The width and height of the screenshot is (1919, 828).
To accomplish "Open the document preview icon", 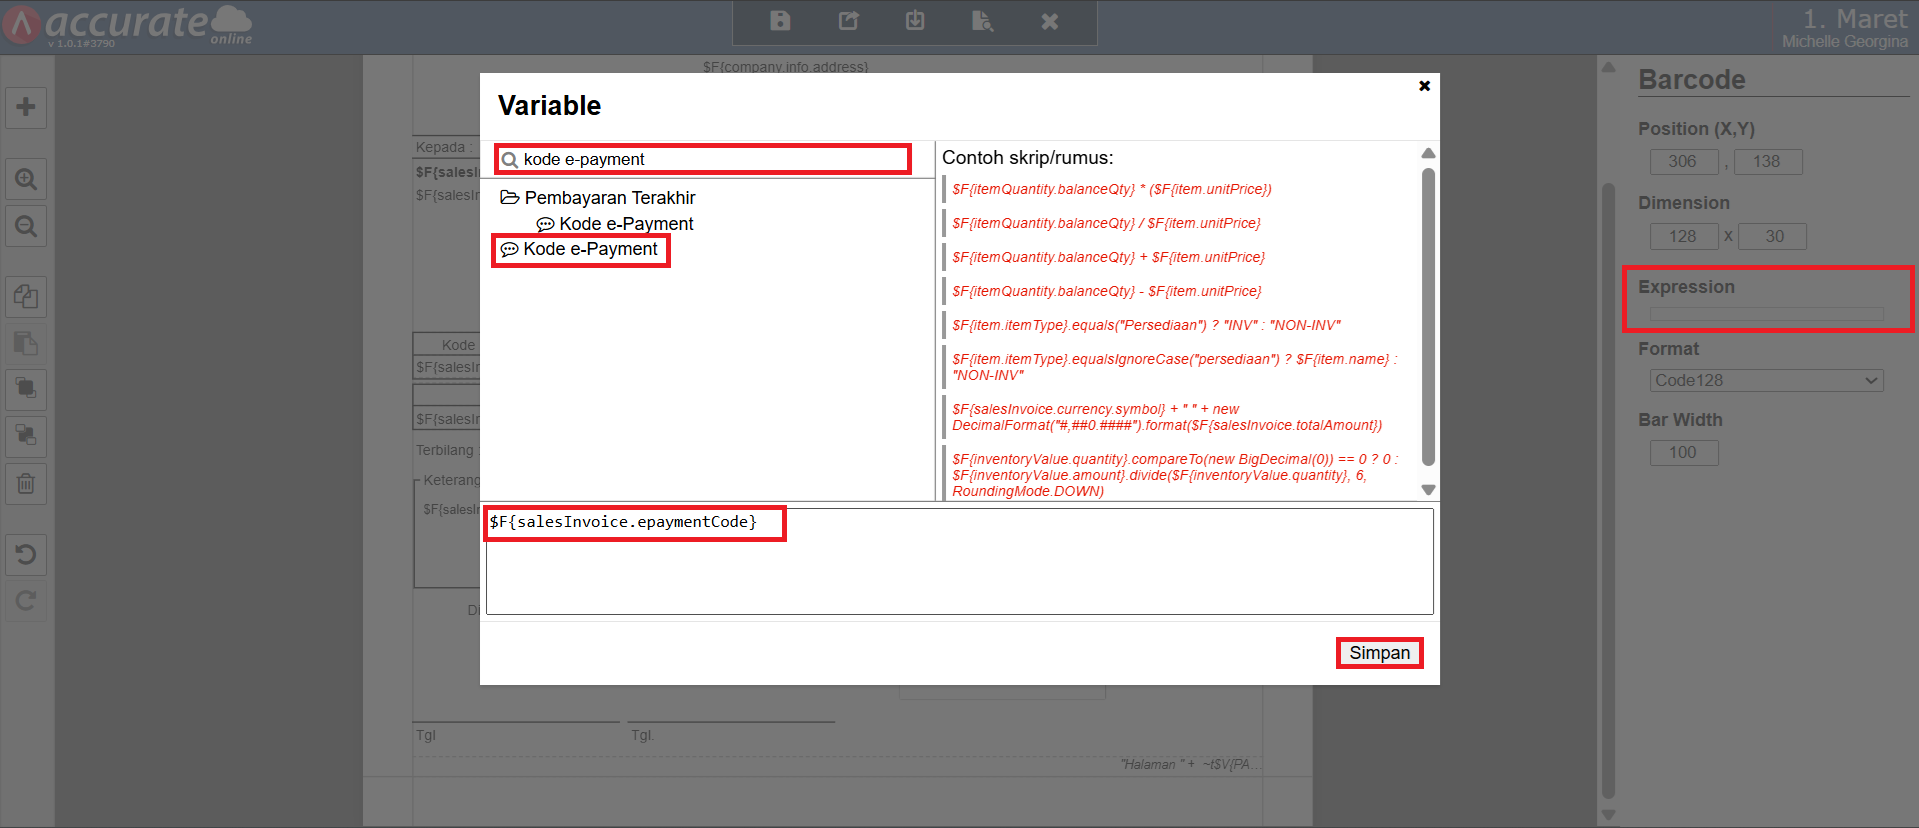I will (982, 21).
